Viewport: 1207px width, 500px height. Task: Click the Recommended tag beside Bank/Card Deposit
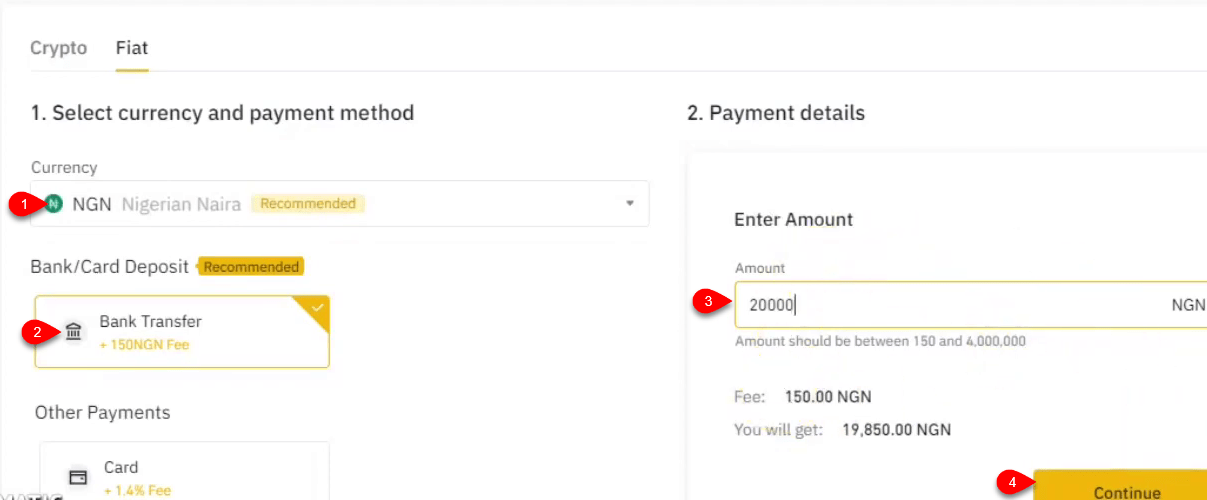[x=251, y=267]
